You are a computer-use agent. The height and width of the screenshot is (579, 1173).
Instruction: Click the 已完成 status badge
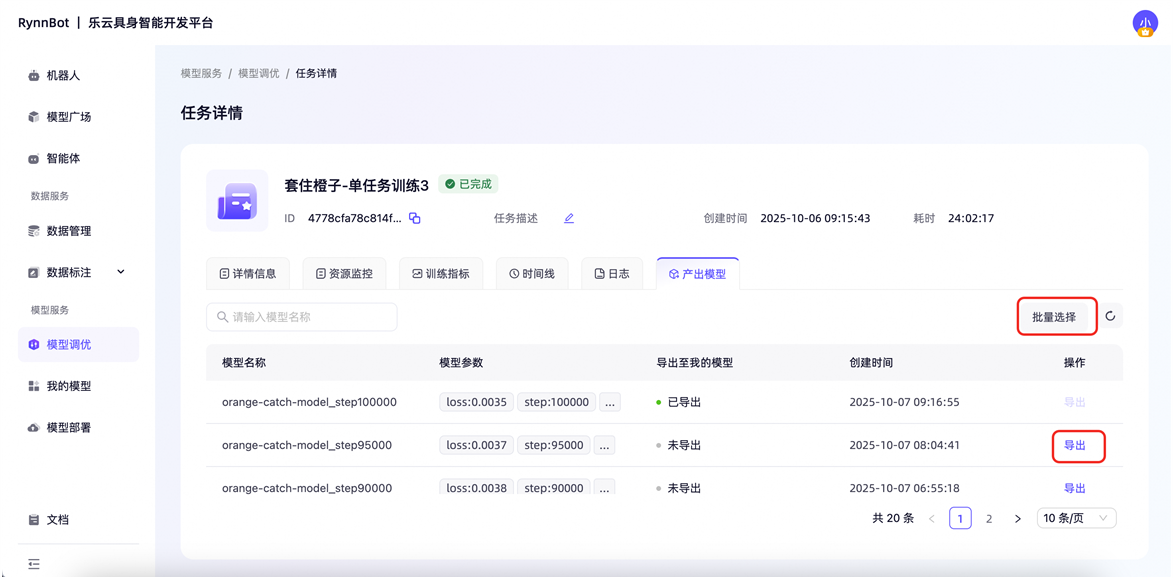(x=468, y=184)
